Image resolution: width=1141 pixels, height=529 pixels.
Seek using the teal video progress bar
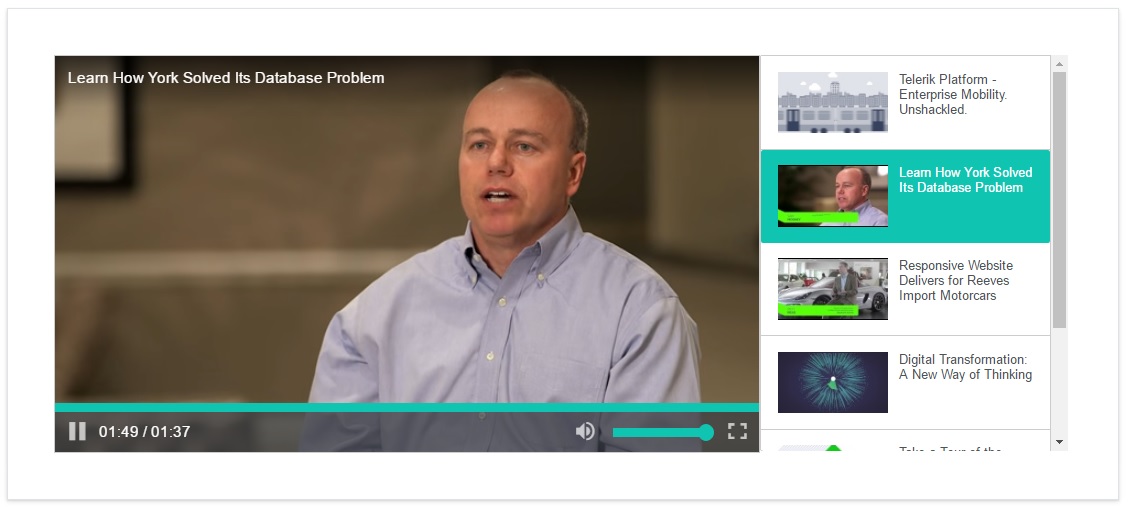pos(407,407)
